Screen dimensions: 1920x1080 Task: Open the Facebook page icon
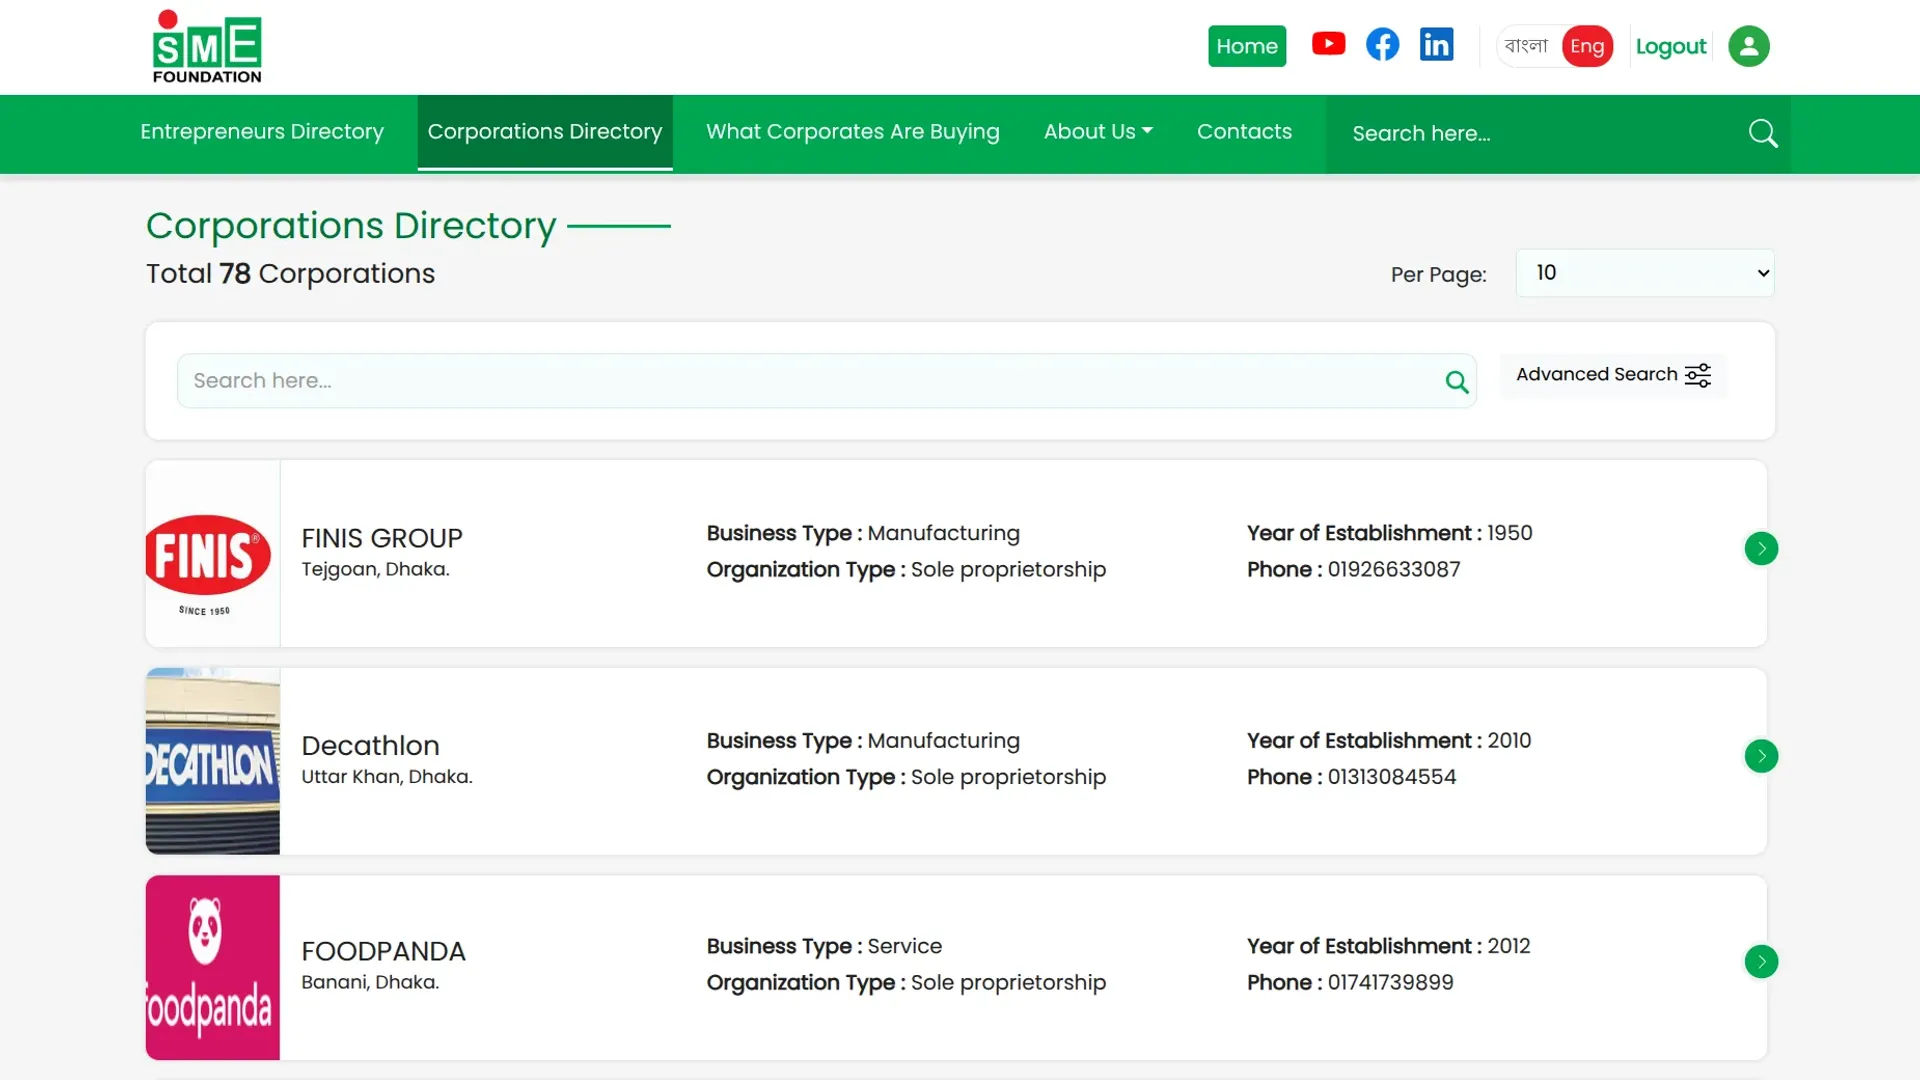(x=1382, y=45)
